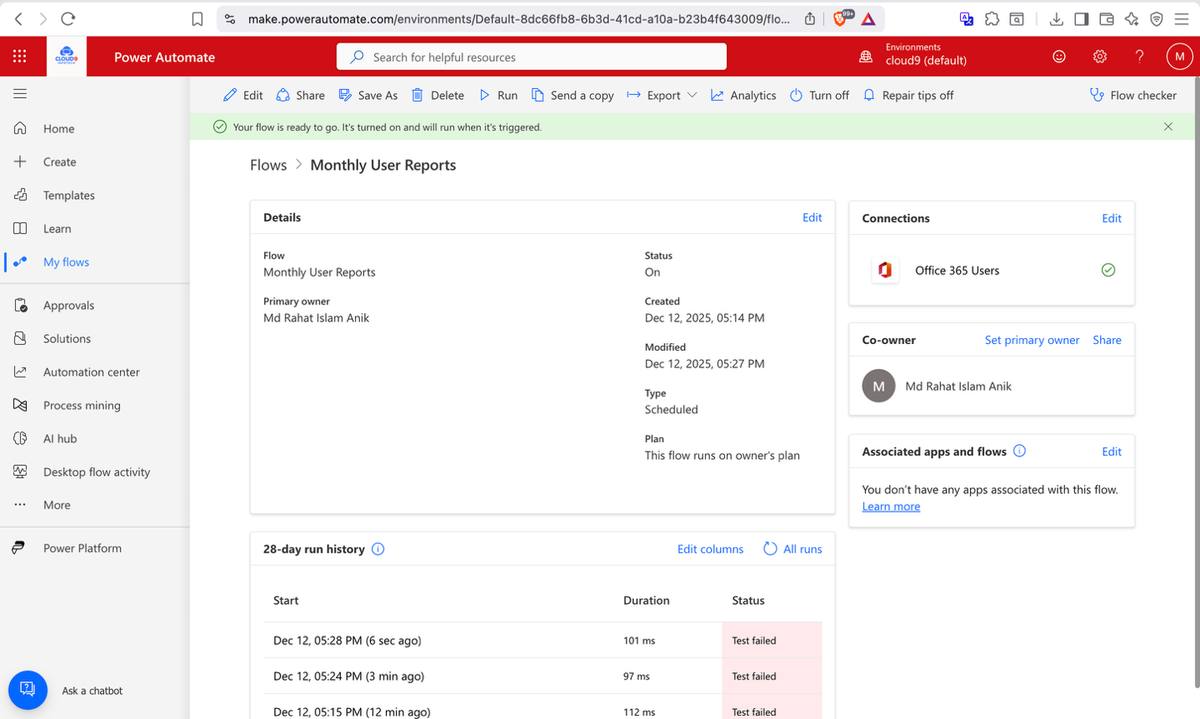Click Set primary owner link
The image size is (1200, 719).
coord(1032,340)
